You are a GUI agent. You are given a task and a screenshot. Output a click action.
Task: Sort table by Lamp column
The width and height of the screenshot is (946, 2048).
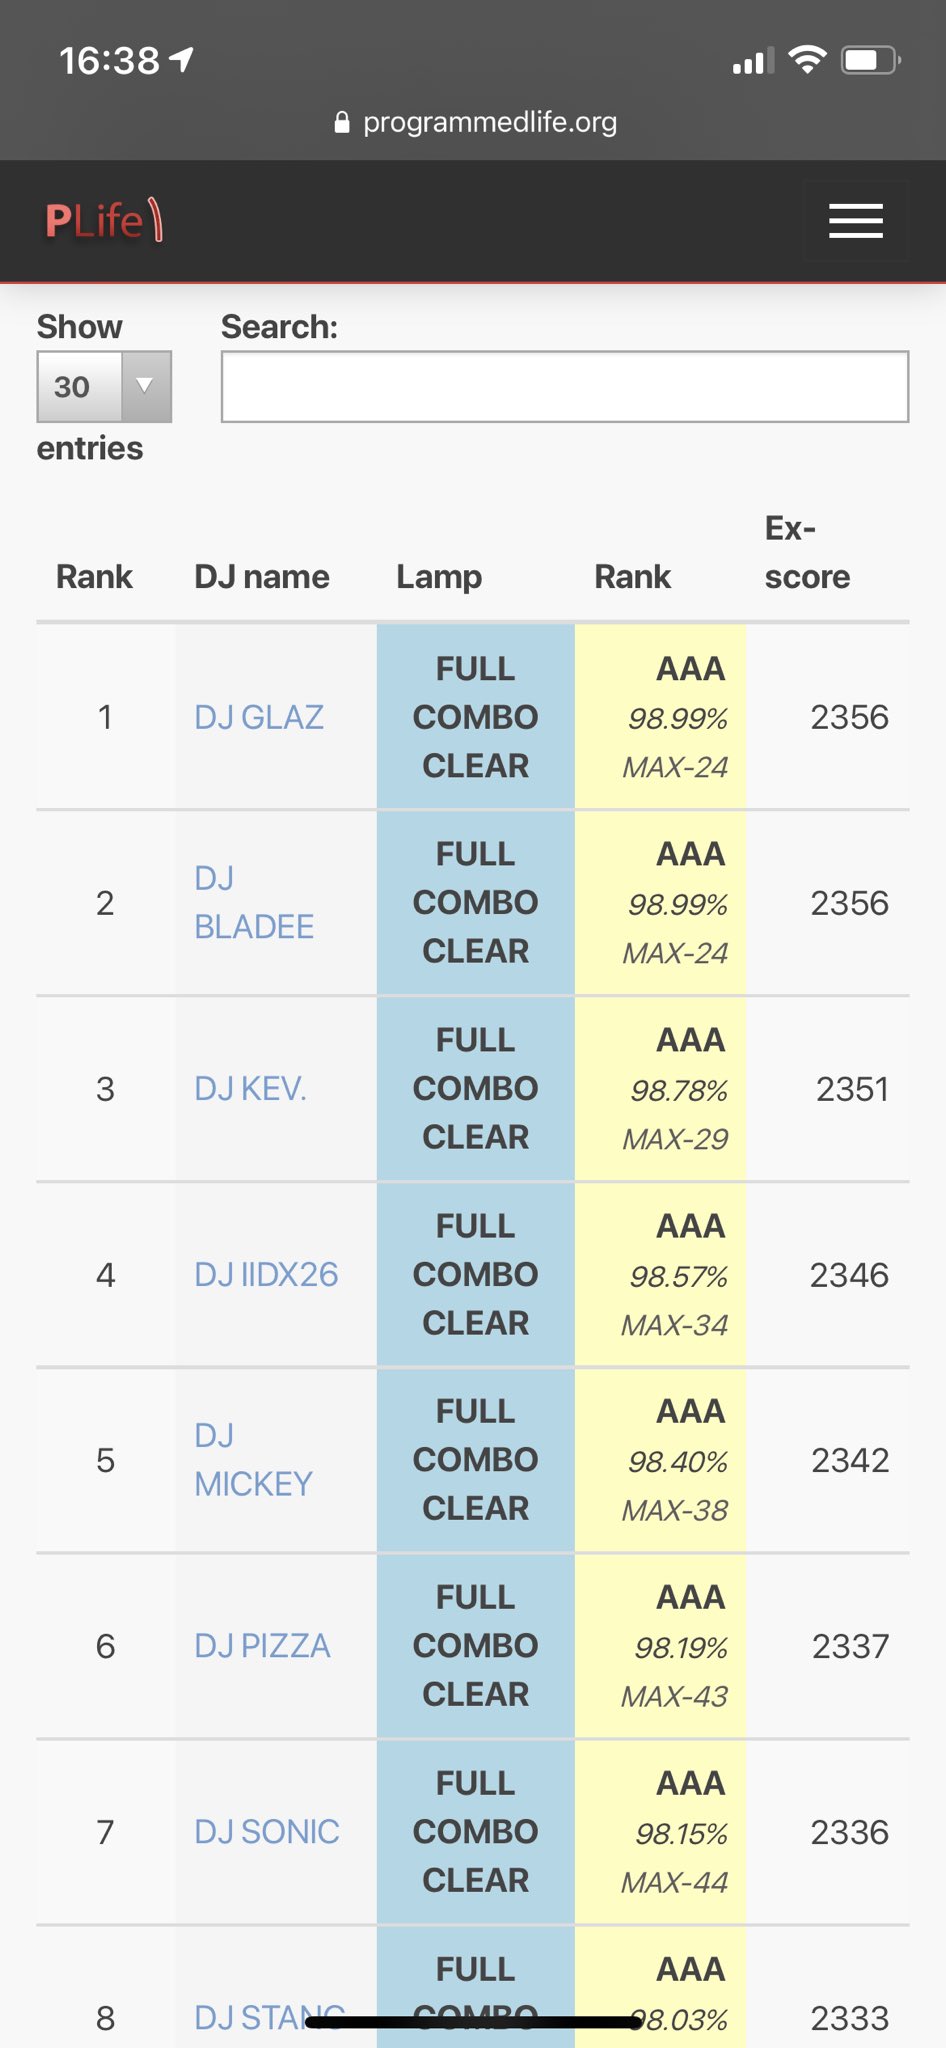[439, 577]
